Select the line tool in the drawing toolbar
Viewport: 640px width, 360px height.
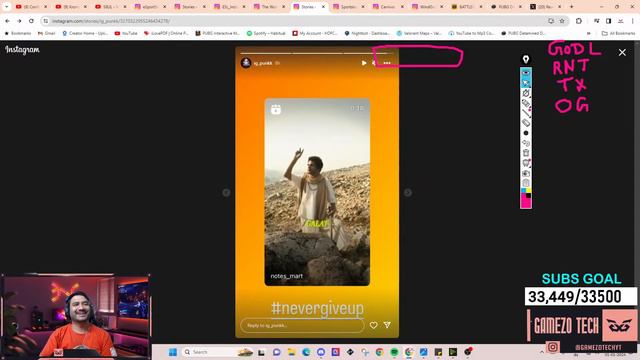coord(526,113)
